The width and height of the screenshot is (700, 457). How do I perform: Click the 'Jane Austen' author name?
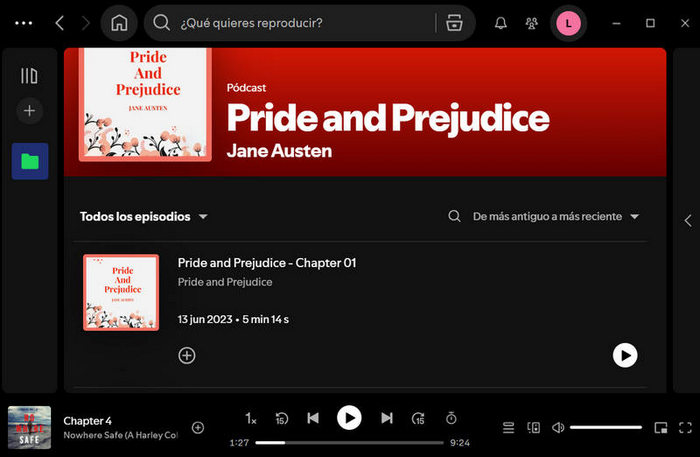click(279, 151)
